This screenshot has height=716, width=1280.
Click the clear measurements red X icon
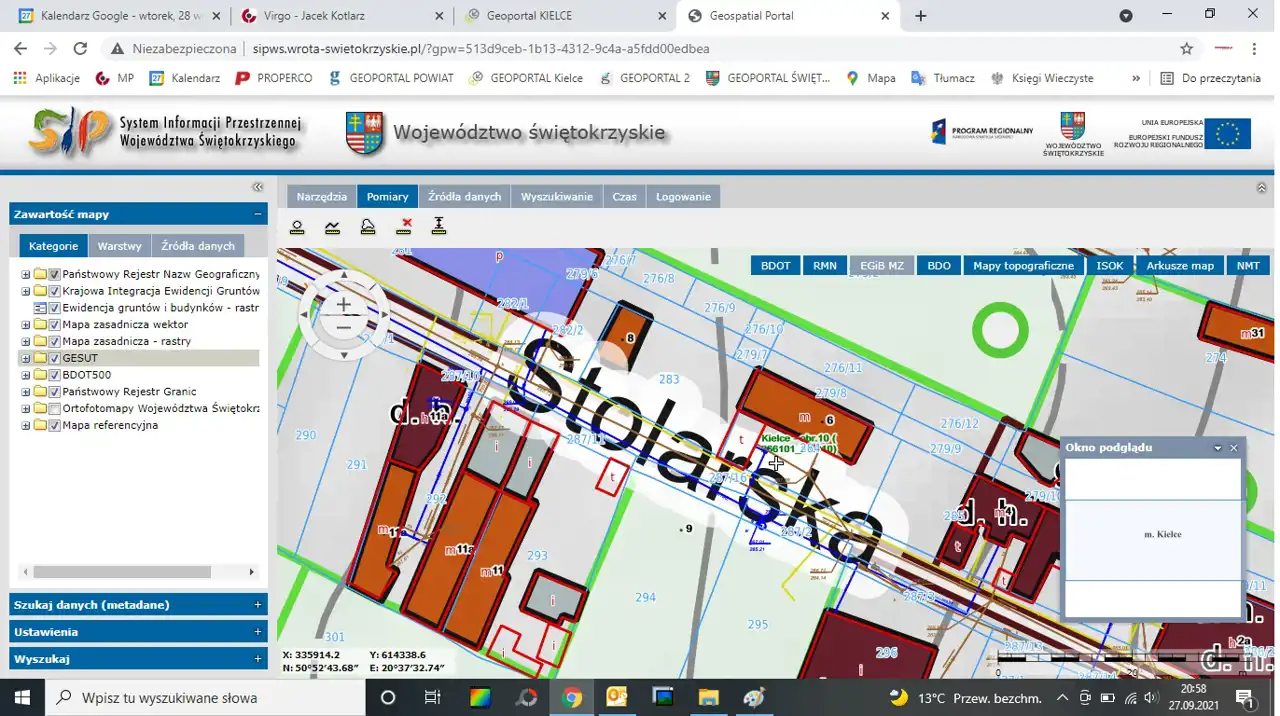(404, 227)
